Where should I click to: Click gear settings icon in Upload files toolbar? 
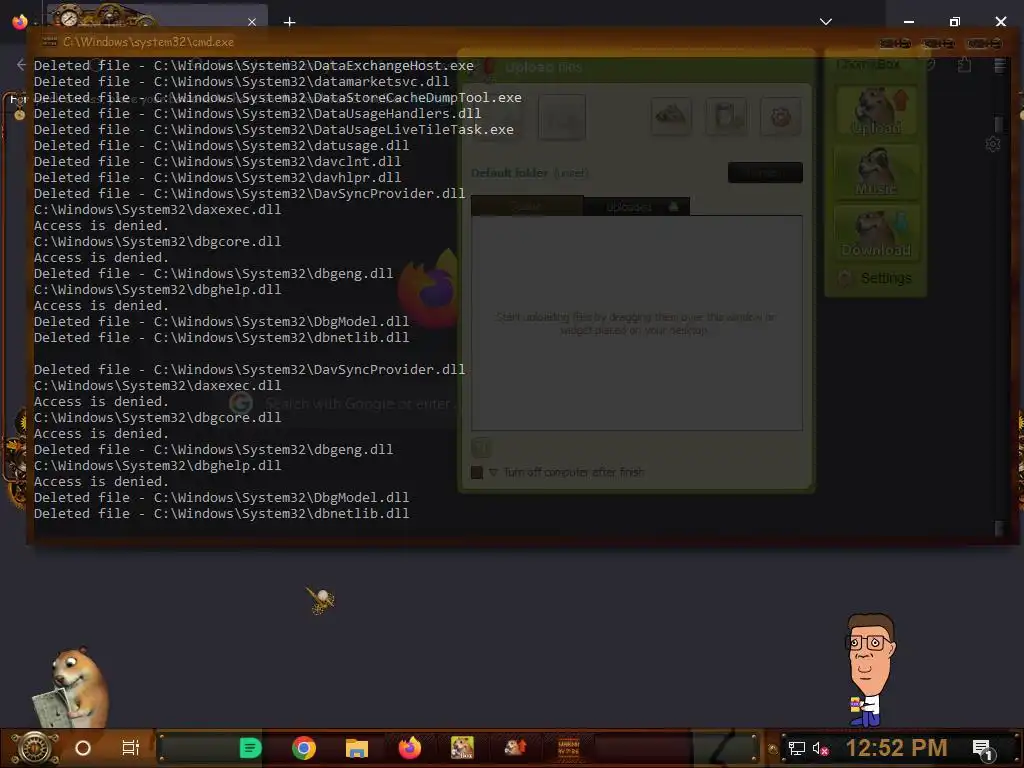(x=780, y=118)
